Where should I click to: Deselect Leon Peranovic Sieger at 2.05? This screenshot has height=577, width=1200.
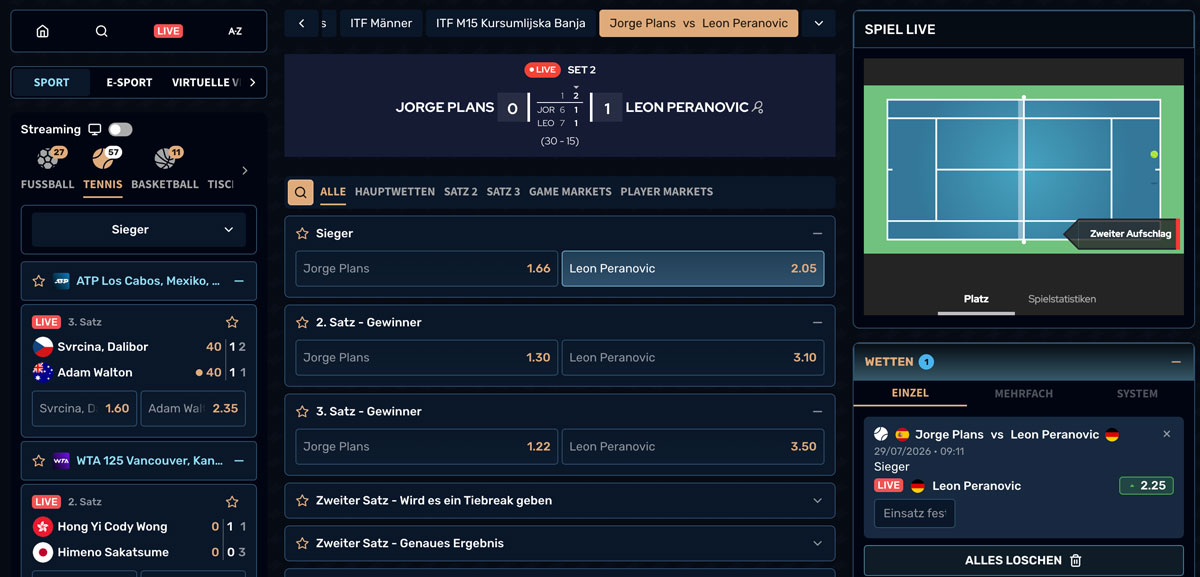(x=693, y=268)
